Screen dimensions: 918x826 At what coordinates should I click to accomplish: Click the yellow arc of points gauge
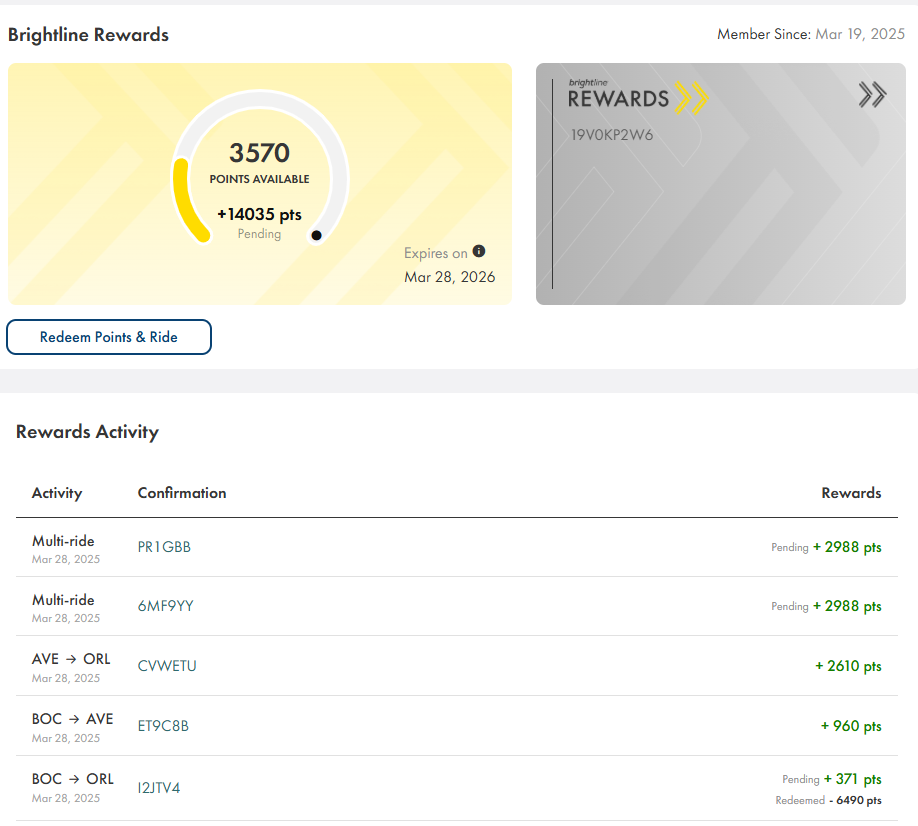[184, 200]
